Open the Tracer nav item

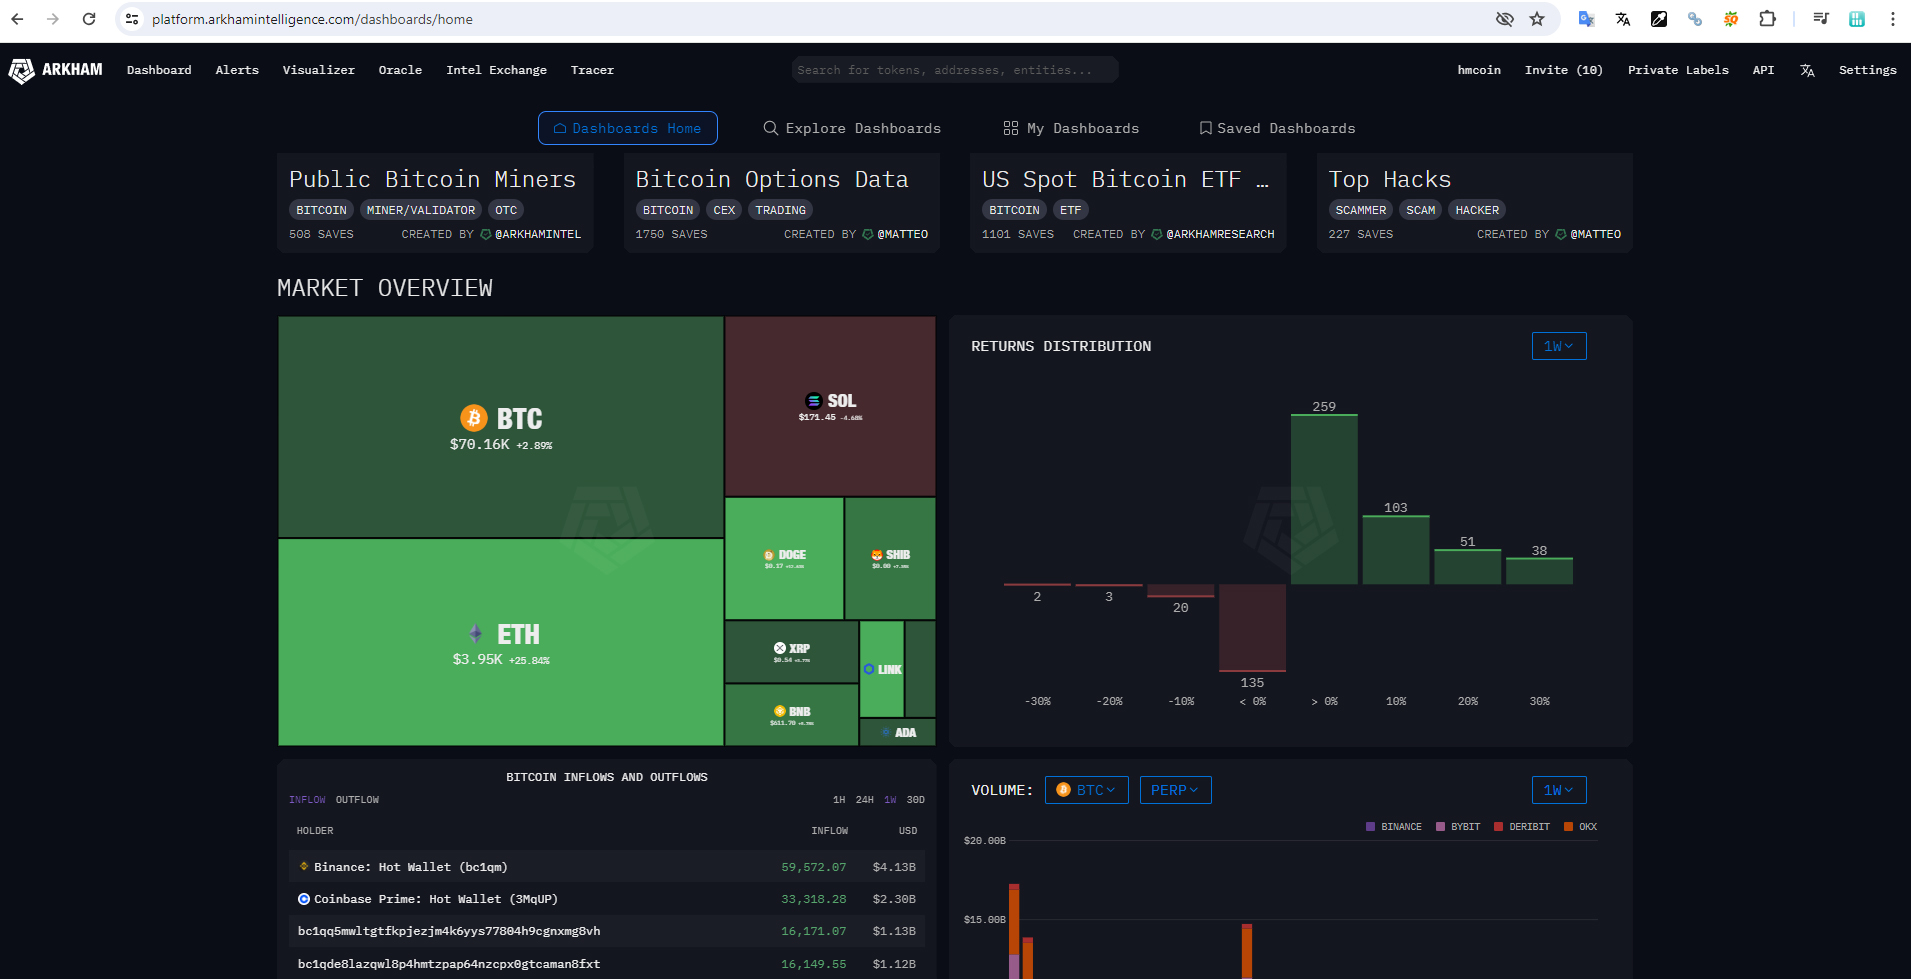[x=592, y=70]
